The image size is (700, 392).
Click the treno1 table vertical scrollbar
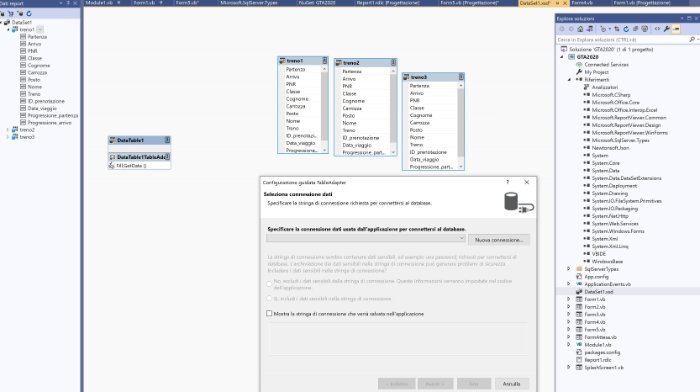(x=325, y=109)
